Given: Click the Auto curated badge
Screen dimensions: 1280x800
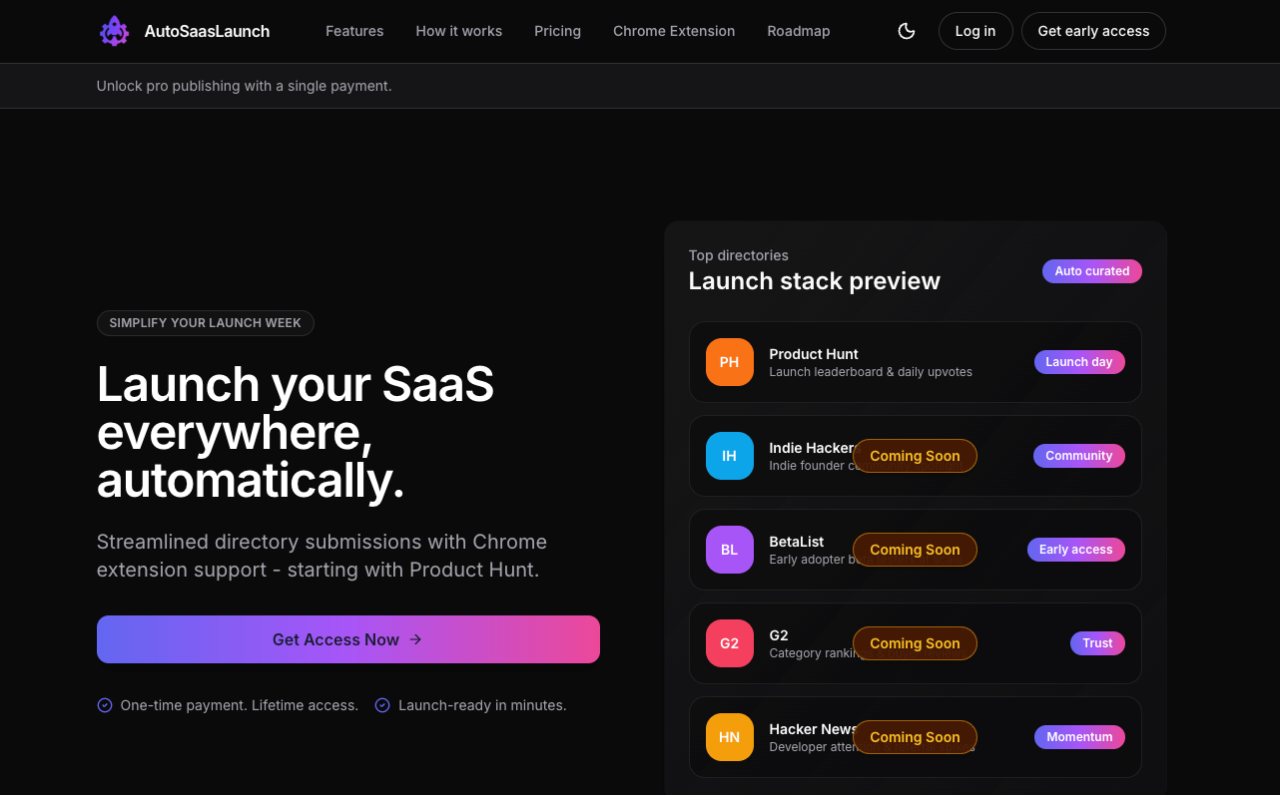Looking at the screenshot, I should coord(1092,271).
